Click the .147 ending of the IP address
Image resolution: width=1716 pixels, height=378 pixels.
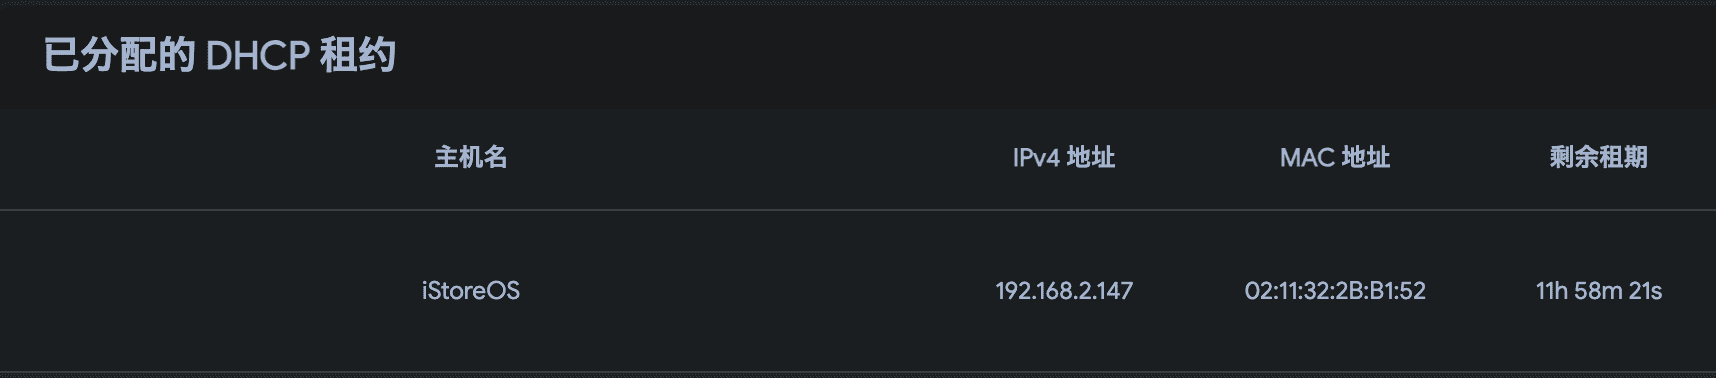(x=1112, y=291)
